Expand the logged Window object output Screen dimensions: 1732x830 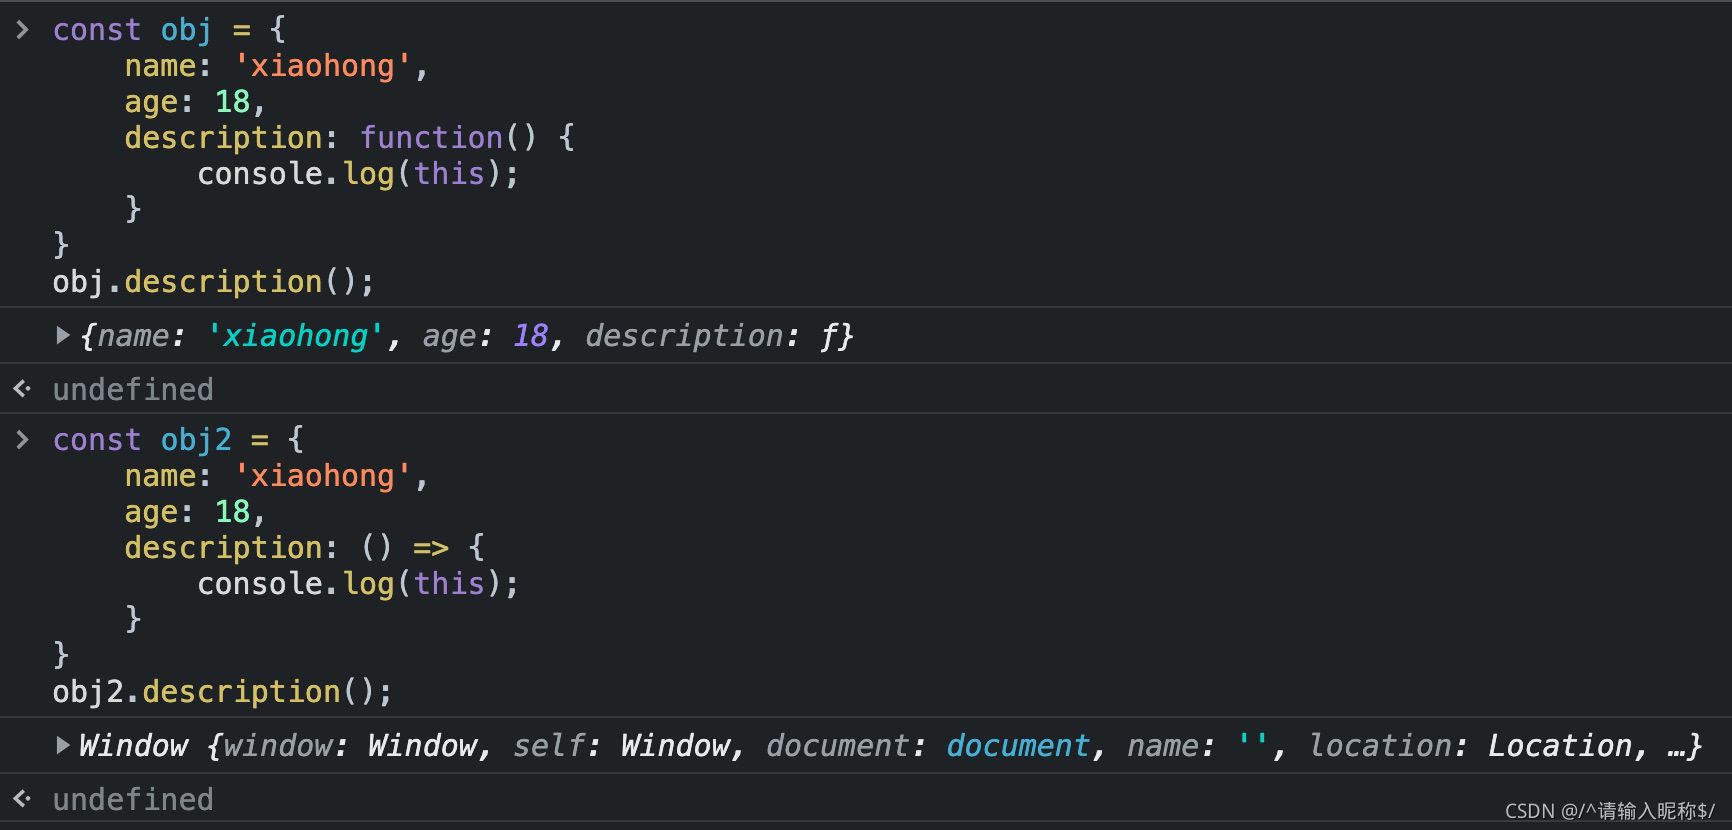coord(63,745)
